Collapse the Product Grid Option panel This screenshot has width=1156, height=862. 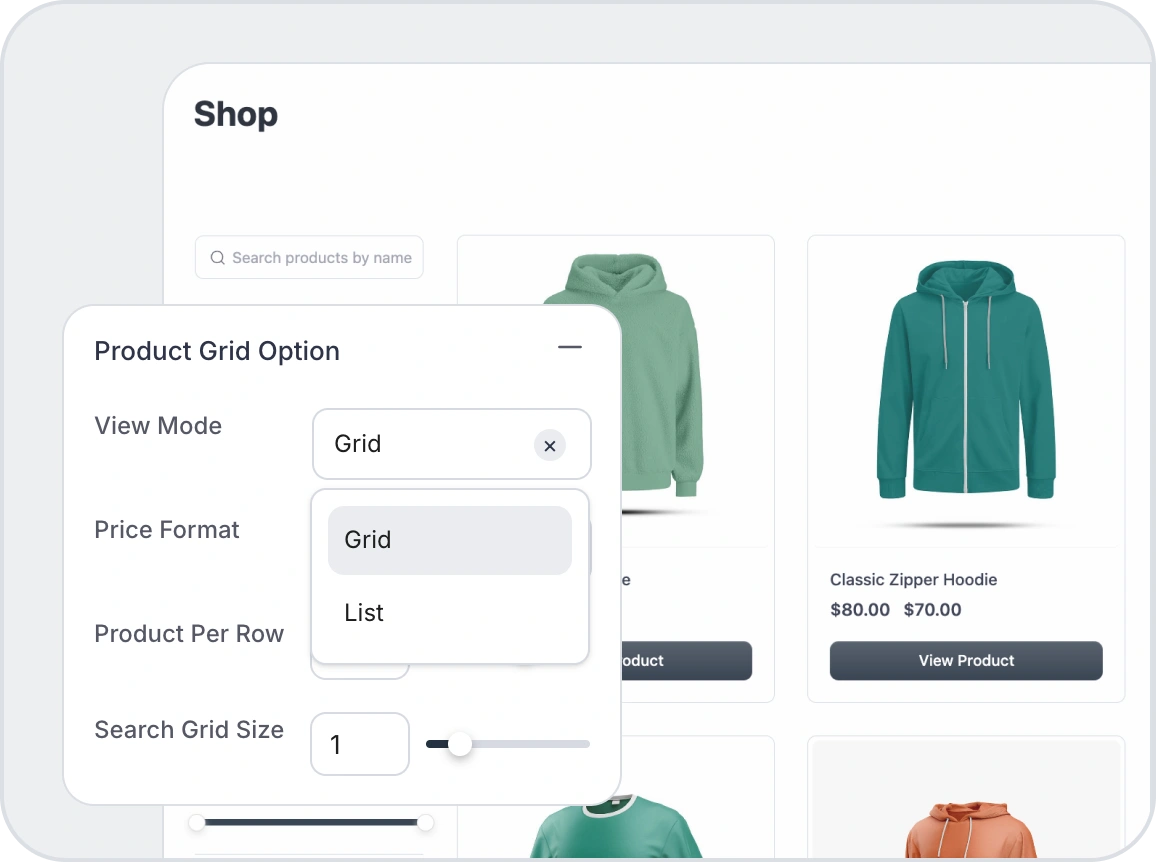pyautogui.click(x=569, y=347)
